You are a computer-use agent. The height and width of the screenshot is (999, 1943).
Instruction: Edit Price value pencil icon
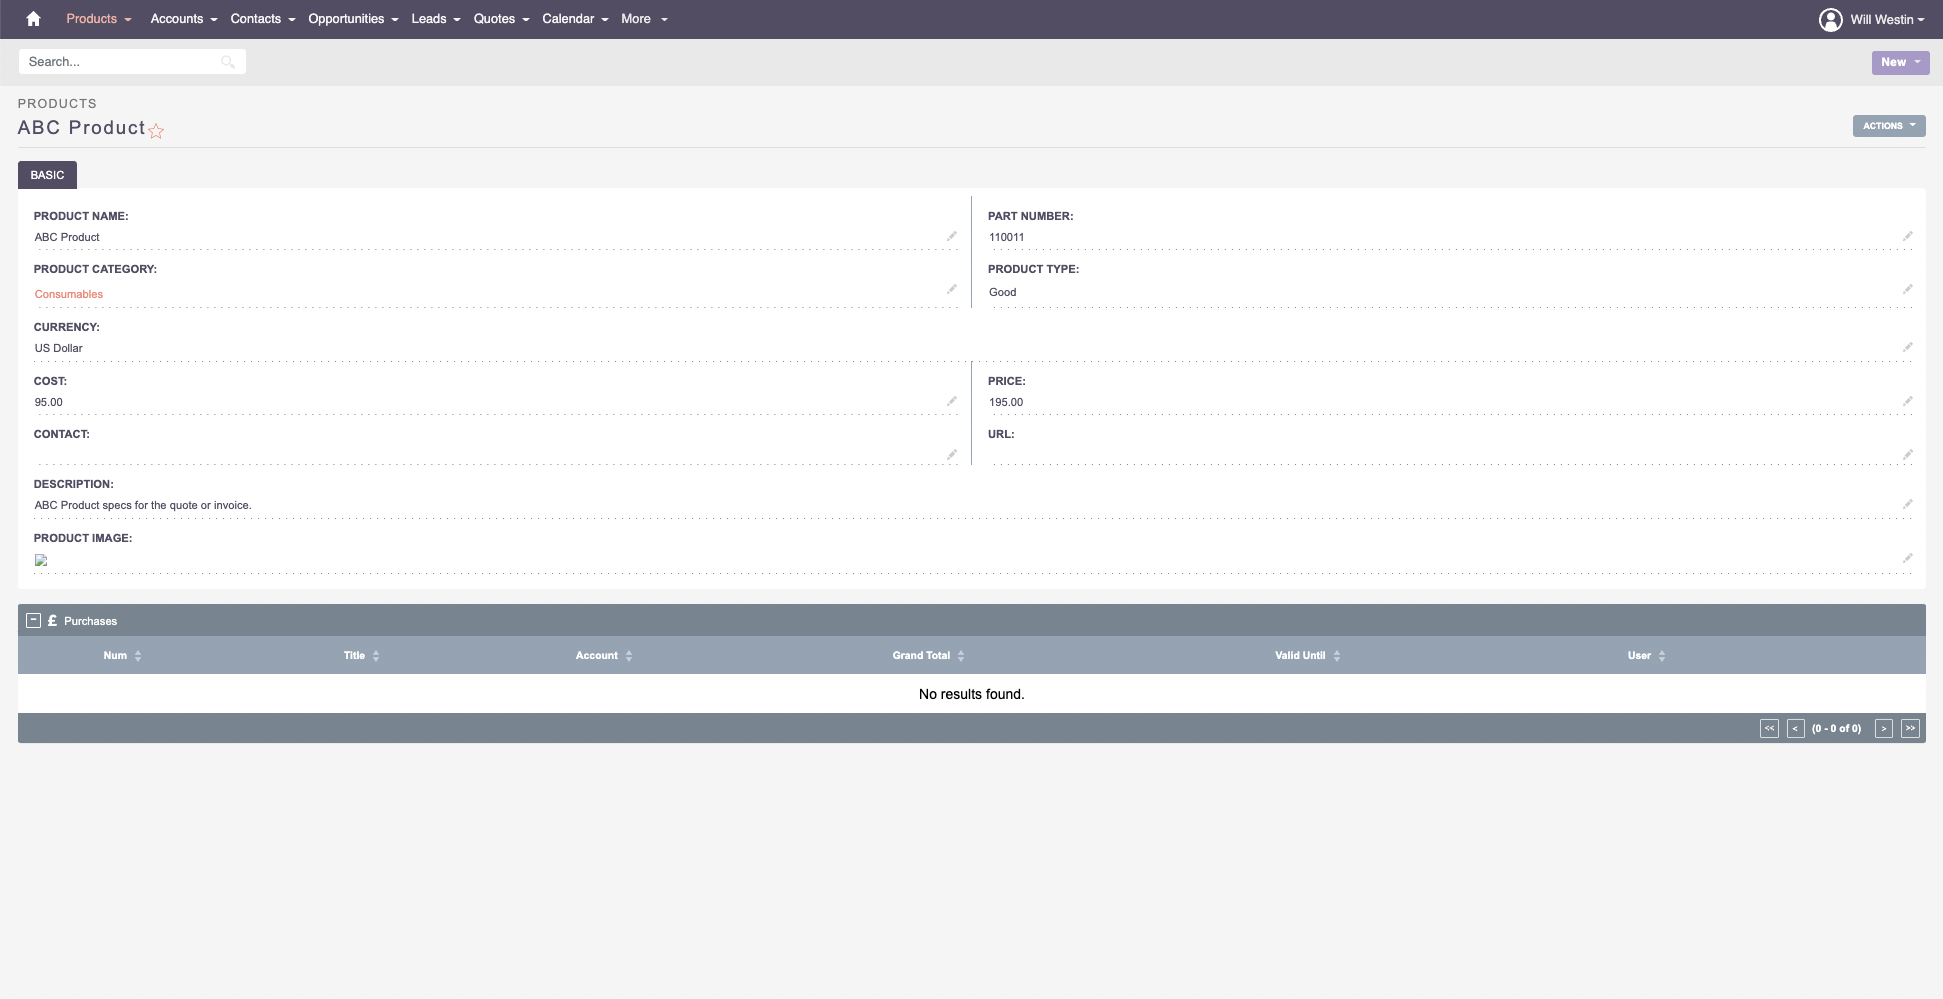(1908, 402)
